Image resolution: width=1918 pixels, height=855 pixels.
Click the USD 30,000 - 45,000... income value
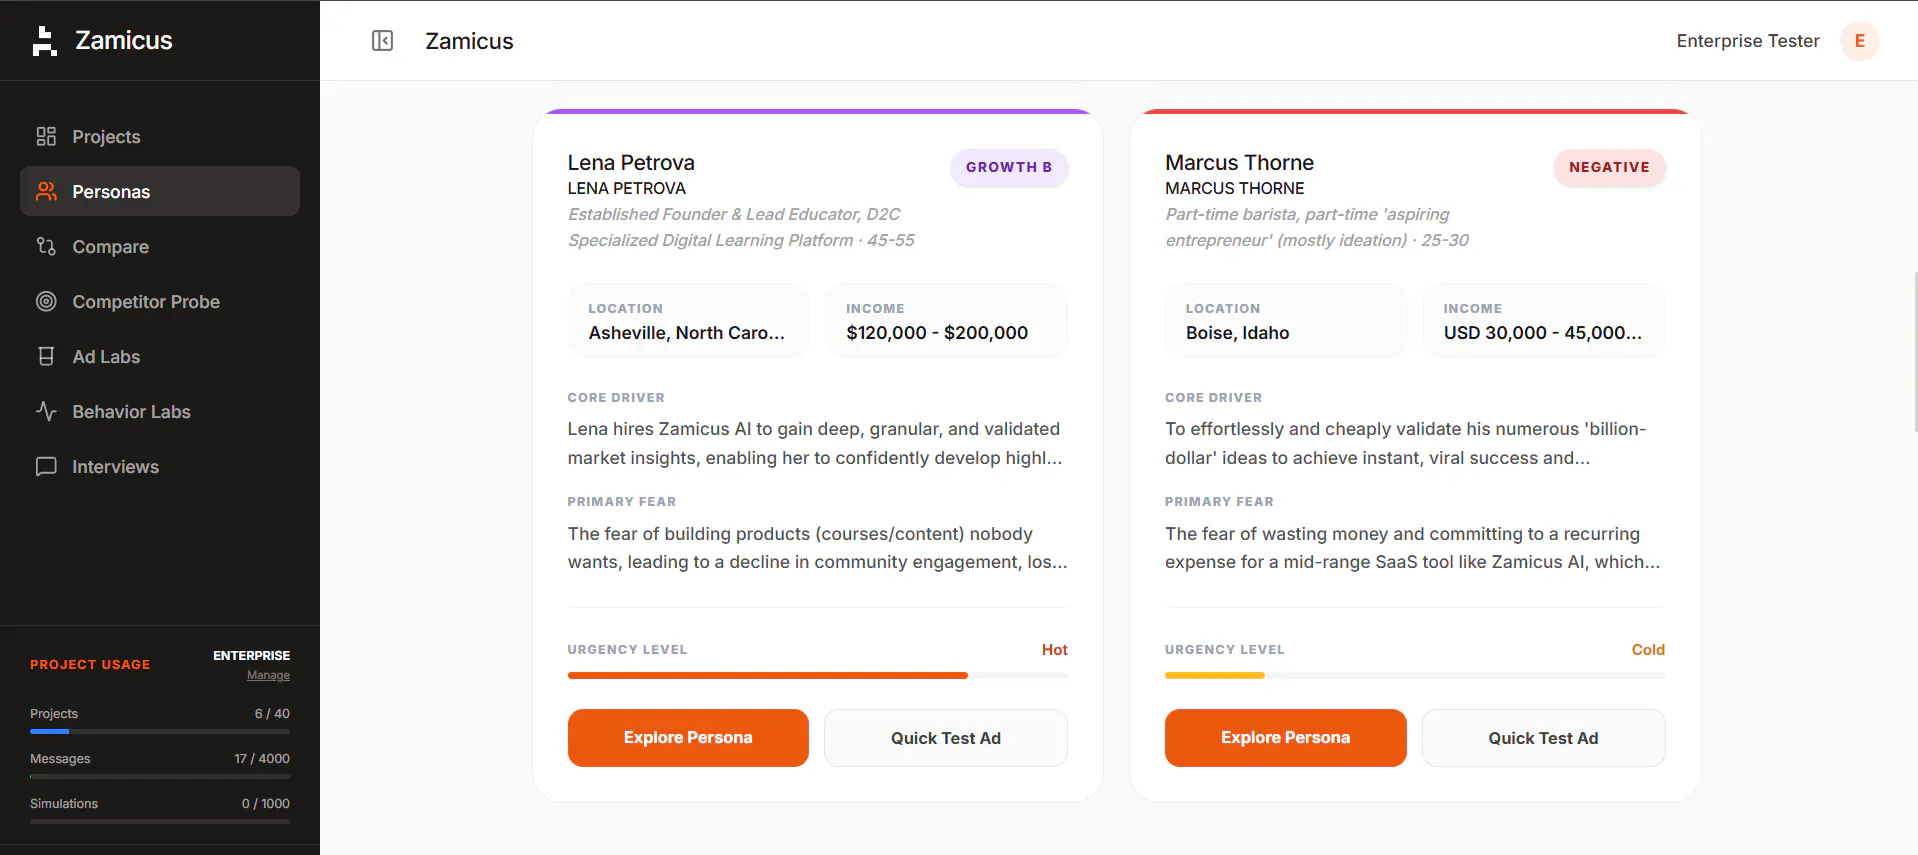click(1543, 333)
